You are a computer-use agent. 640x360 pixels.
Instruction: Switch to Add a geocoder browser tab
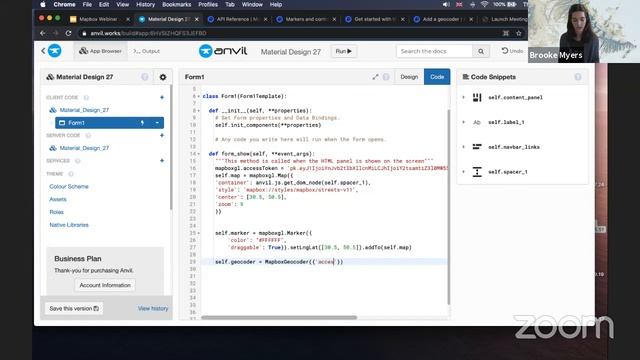(443, 19)
